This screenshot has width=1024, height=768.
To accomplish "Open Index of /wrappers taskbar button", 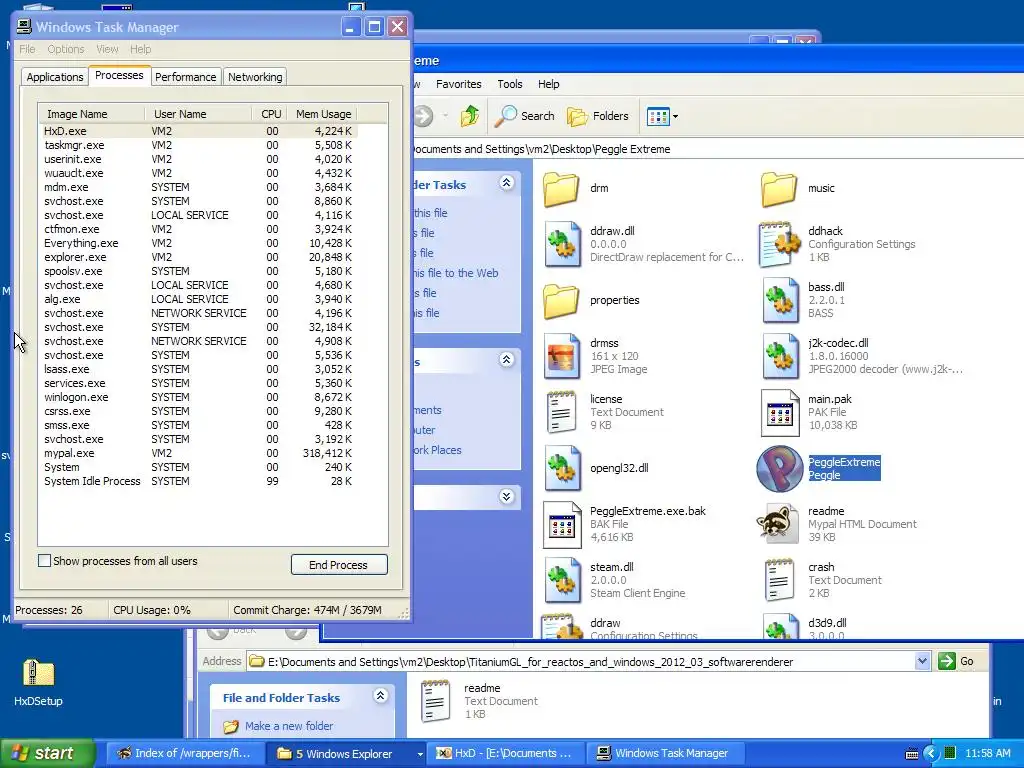I will pos(184,754).
